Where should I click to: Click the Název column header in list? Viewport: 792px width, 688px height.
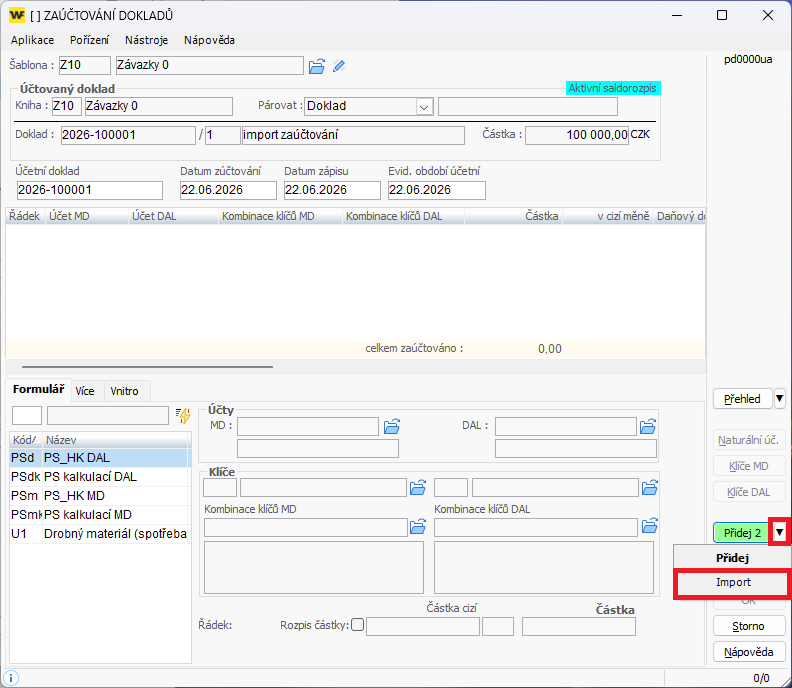115,440
